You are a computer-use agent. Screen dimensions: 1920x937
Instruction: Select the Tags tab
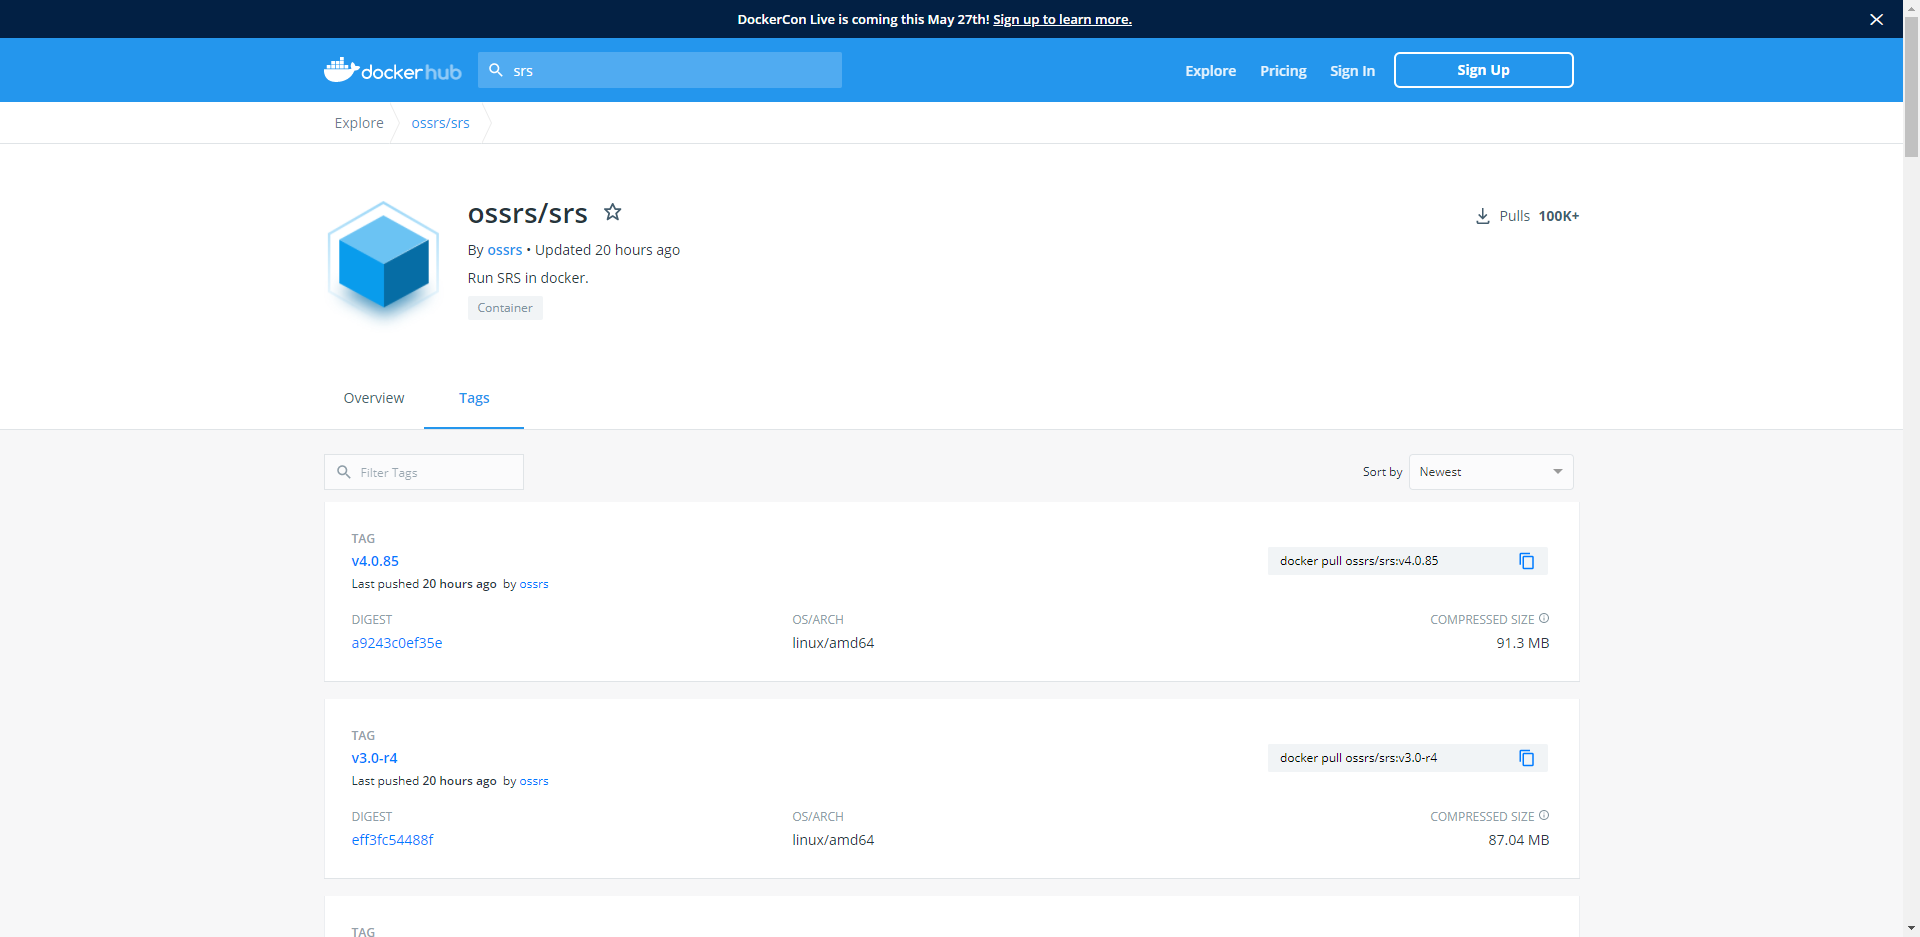[473, 398]
